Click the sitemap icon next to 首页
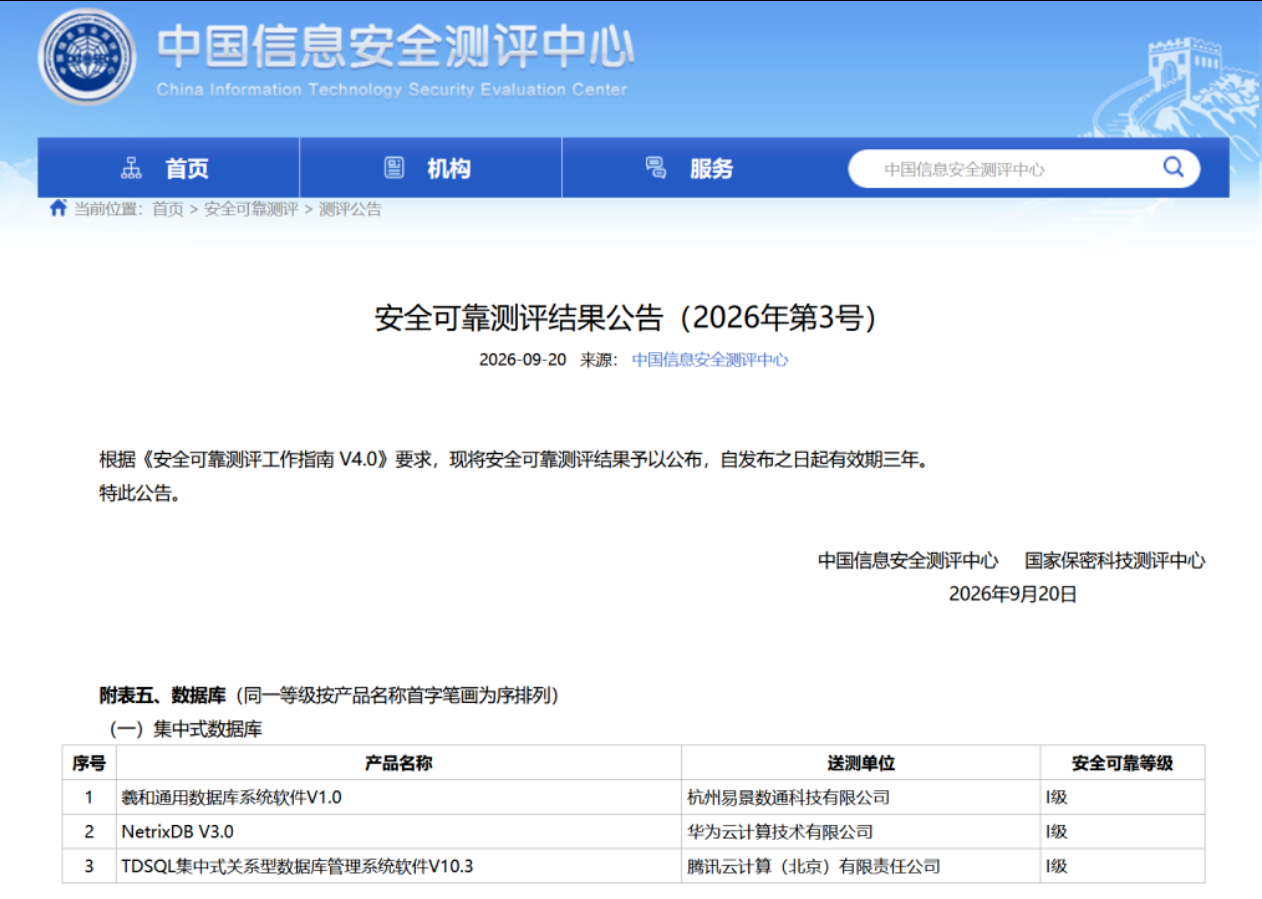The image size is (1262, 899). pyautogui.click(x=131, y=168)
